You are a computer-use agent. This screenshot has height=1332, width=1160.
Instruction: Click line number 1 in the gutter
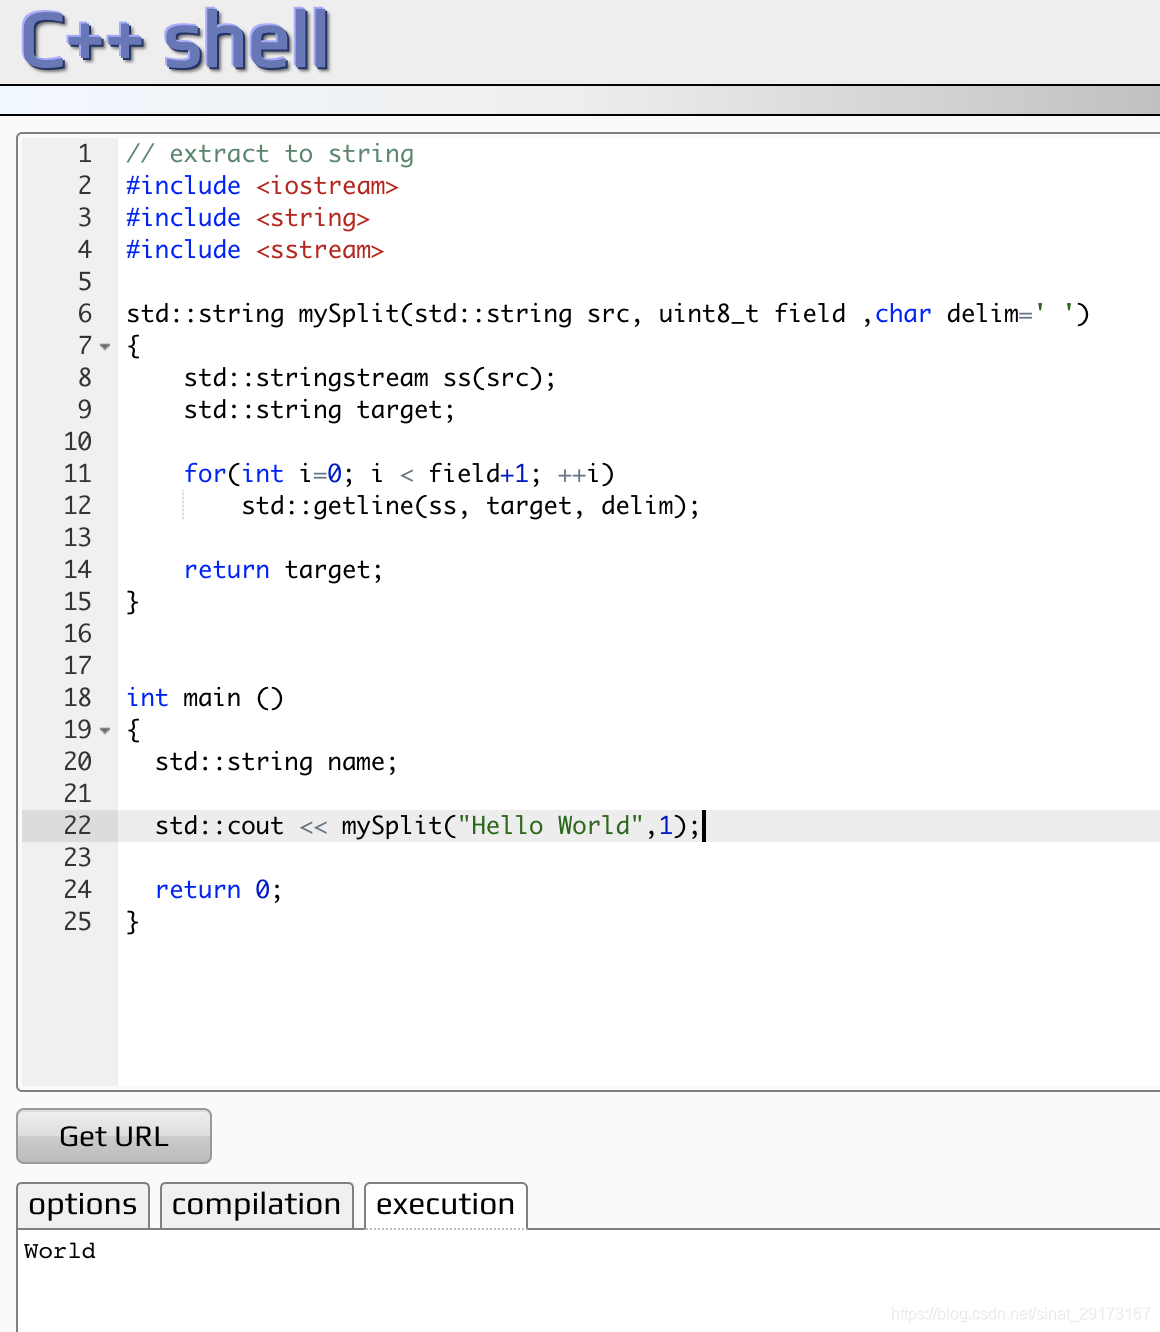pyautogui.click(x=84, y=154)
